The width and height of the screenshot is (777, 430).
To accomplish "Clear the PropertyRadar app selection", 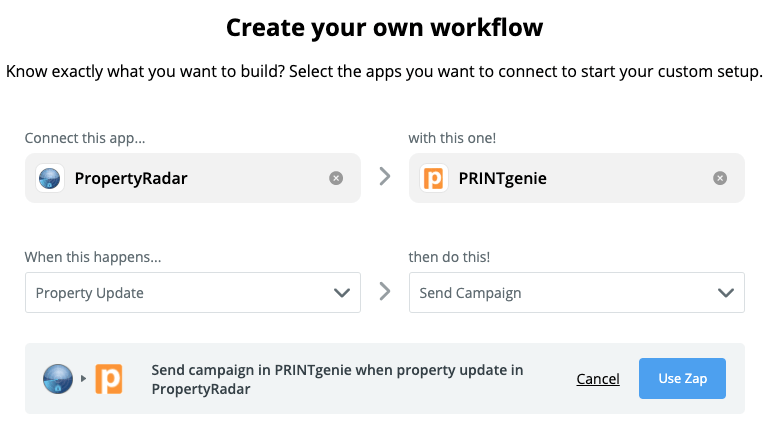I will point(336,178).
